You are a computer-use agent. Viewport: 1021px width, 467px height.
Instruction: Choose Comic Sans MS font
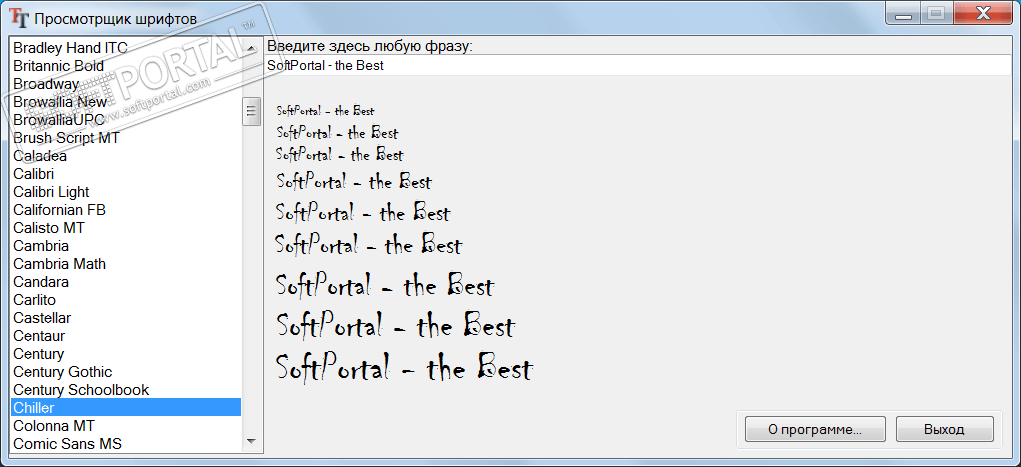[x=126, y=444]
